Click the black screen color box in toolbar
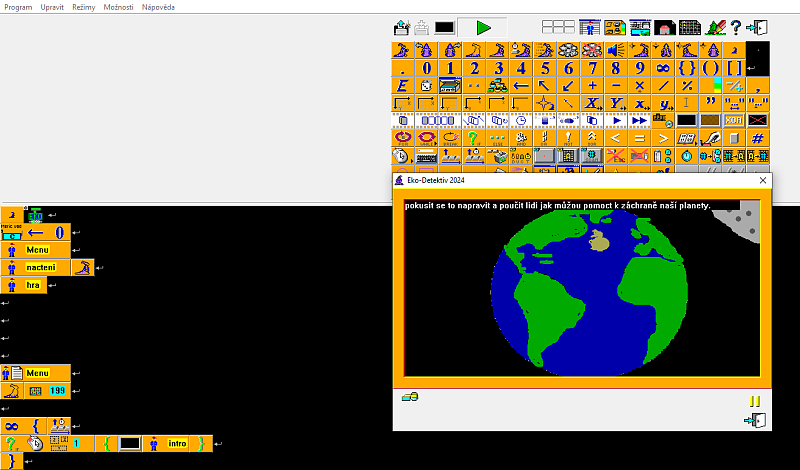This screenshot has width=800, height=470. pyautogui.click(x=444, y=28)
